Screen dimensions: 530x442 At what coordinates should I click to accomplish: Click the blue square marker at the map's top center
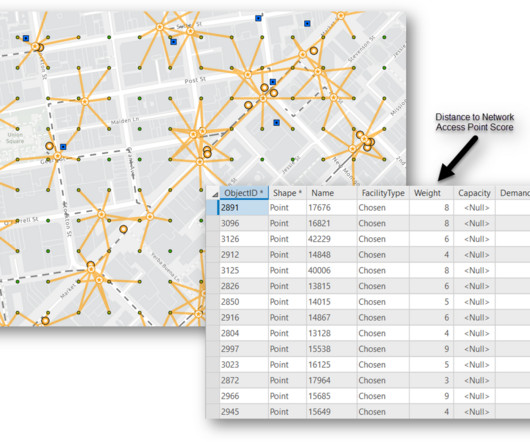point(258,18)
